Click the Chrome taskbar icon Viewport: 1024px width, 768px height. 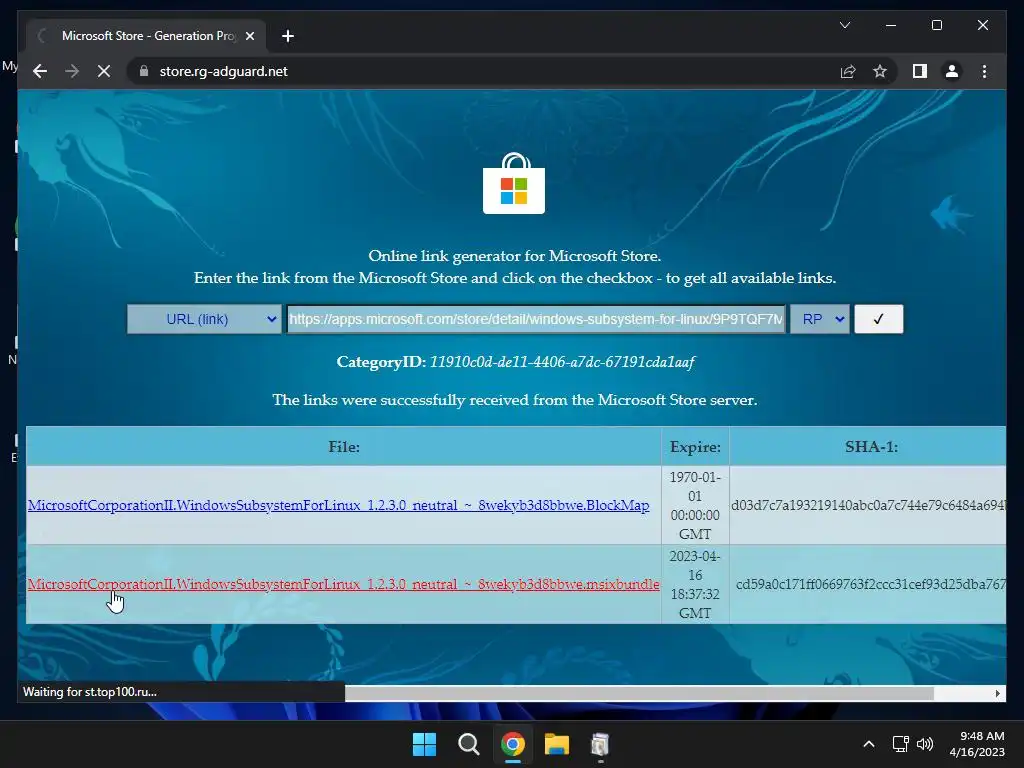coord(513,744)
